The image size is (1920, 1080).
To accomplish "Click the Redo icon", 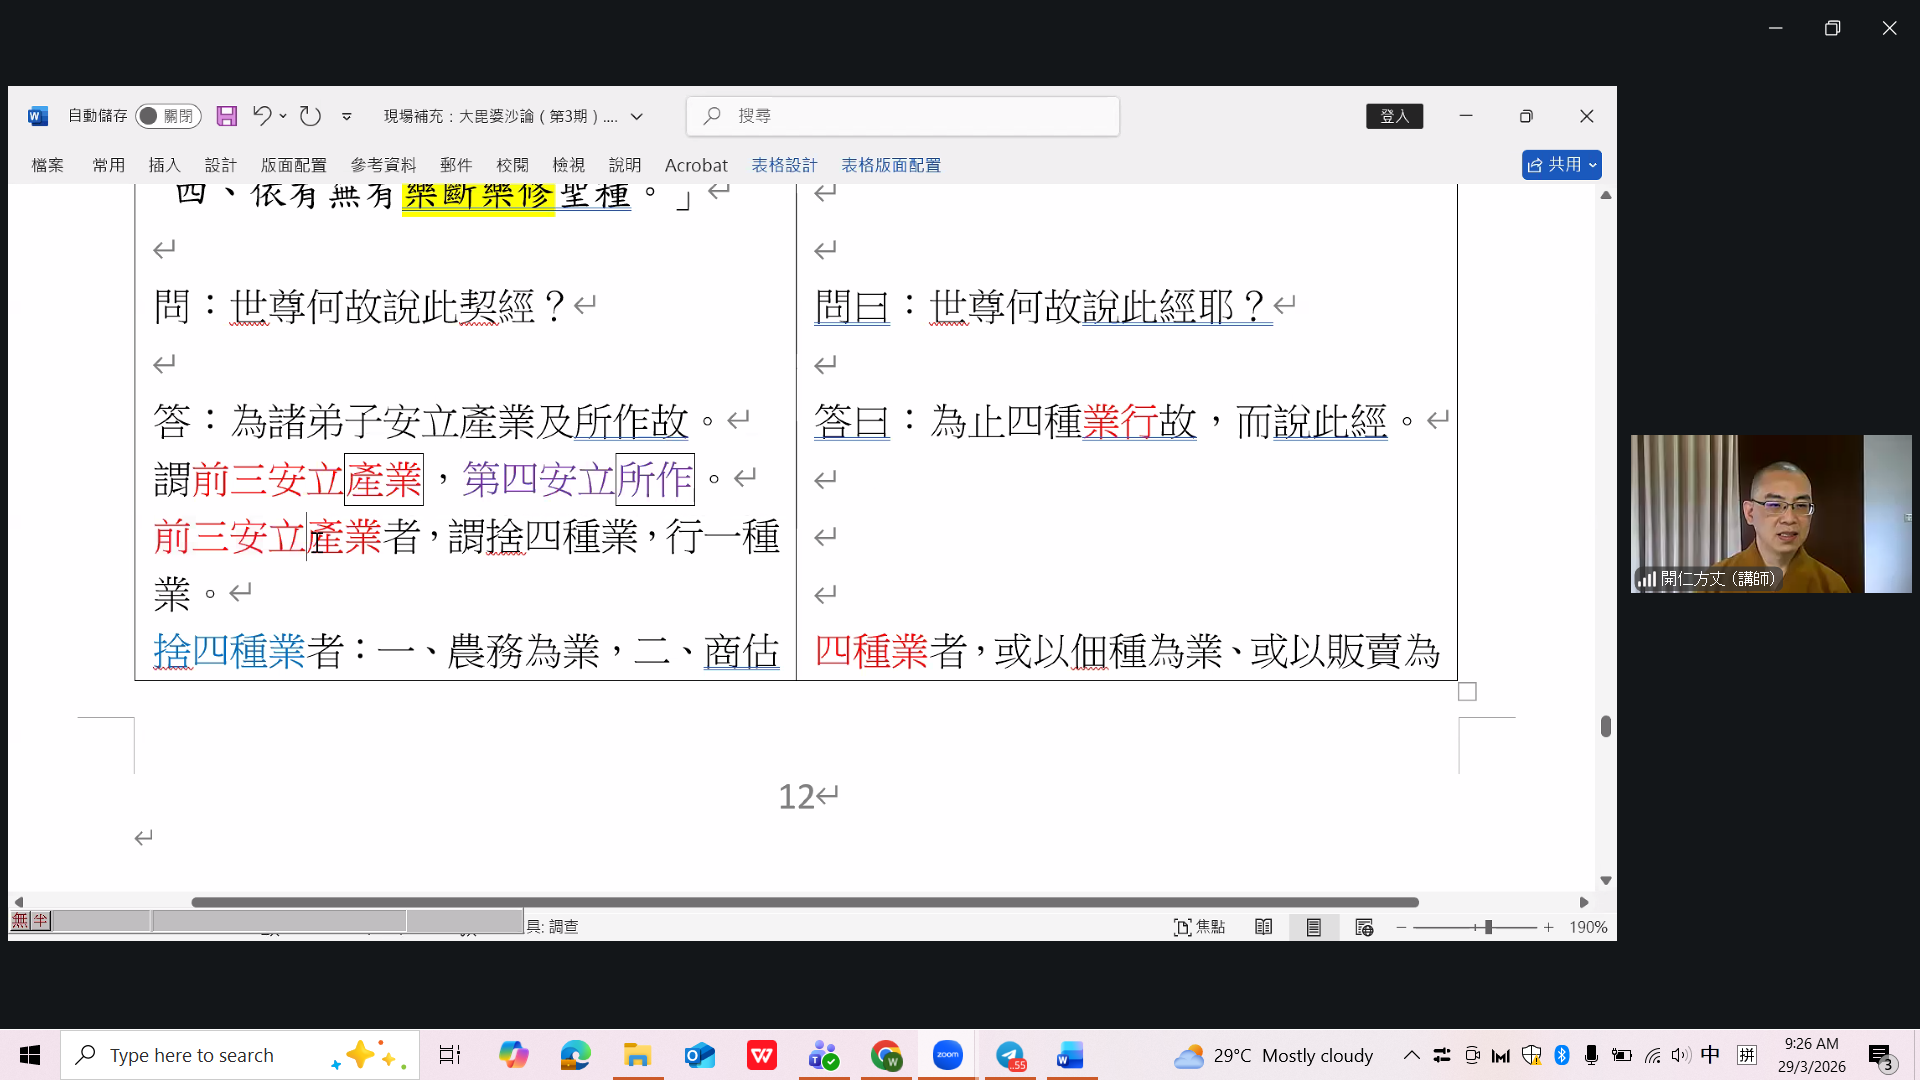I will 310,116.
